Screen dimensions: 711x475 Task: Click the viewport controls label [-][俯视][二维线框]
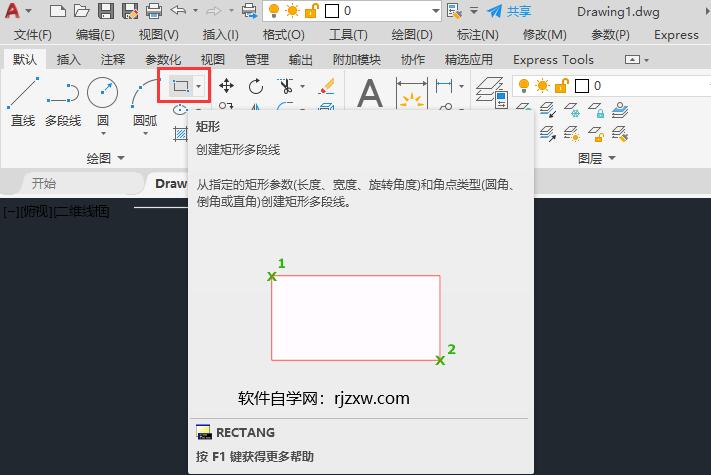pyautogui.click(x=56, y=211)
